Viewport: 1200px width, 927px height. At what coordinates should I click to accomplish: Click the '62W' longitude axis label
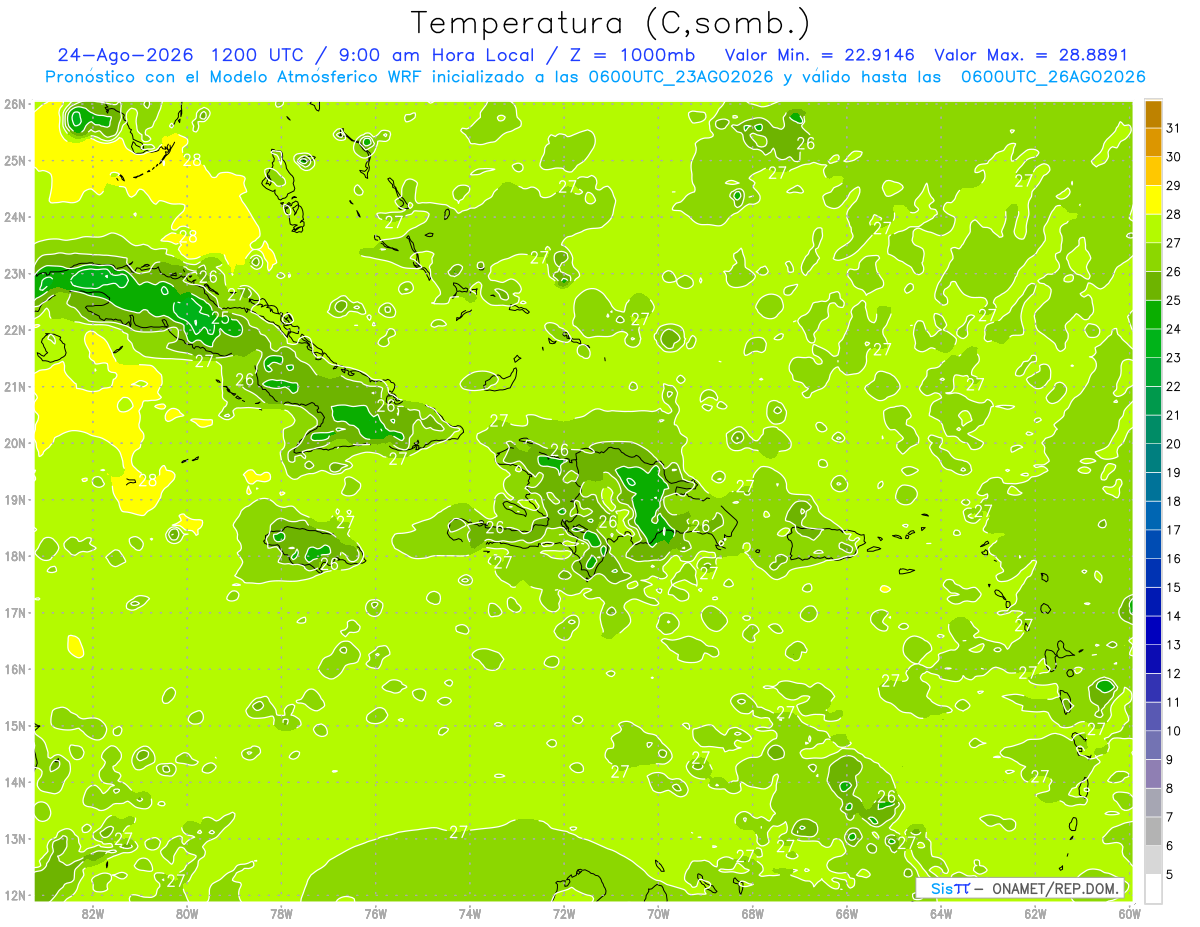tap(1035, 912)
